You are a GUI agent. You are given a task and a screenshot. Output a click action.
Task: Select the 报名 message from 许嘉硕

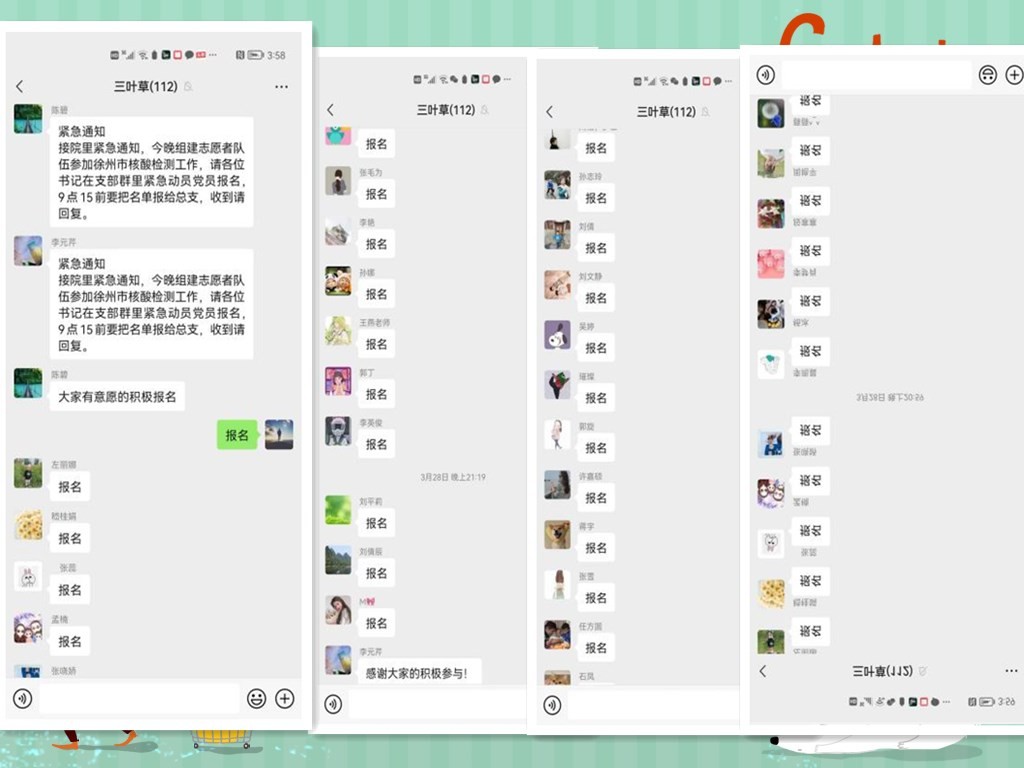(x=596, y=498)
